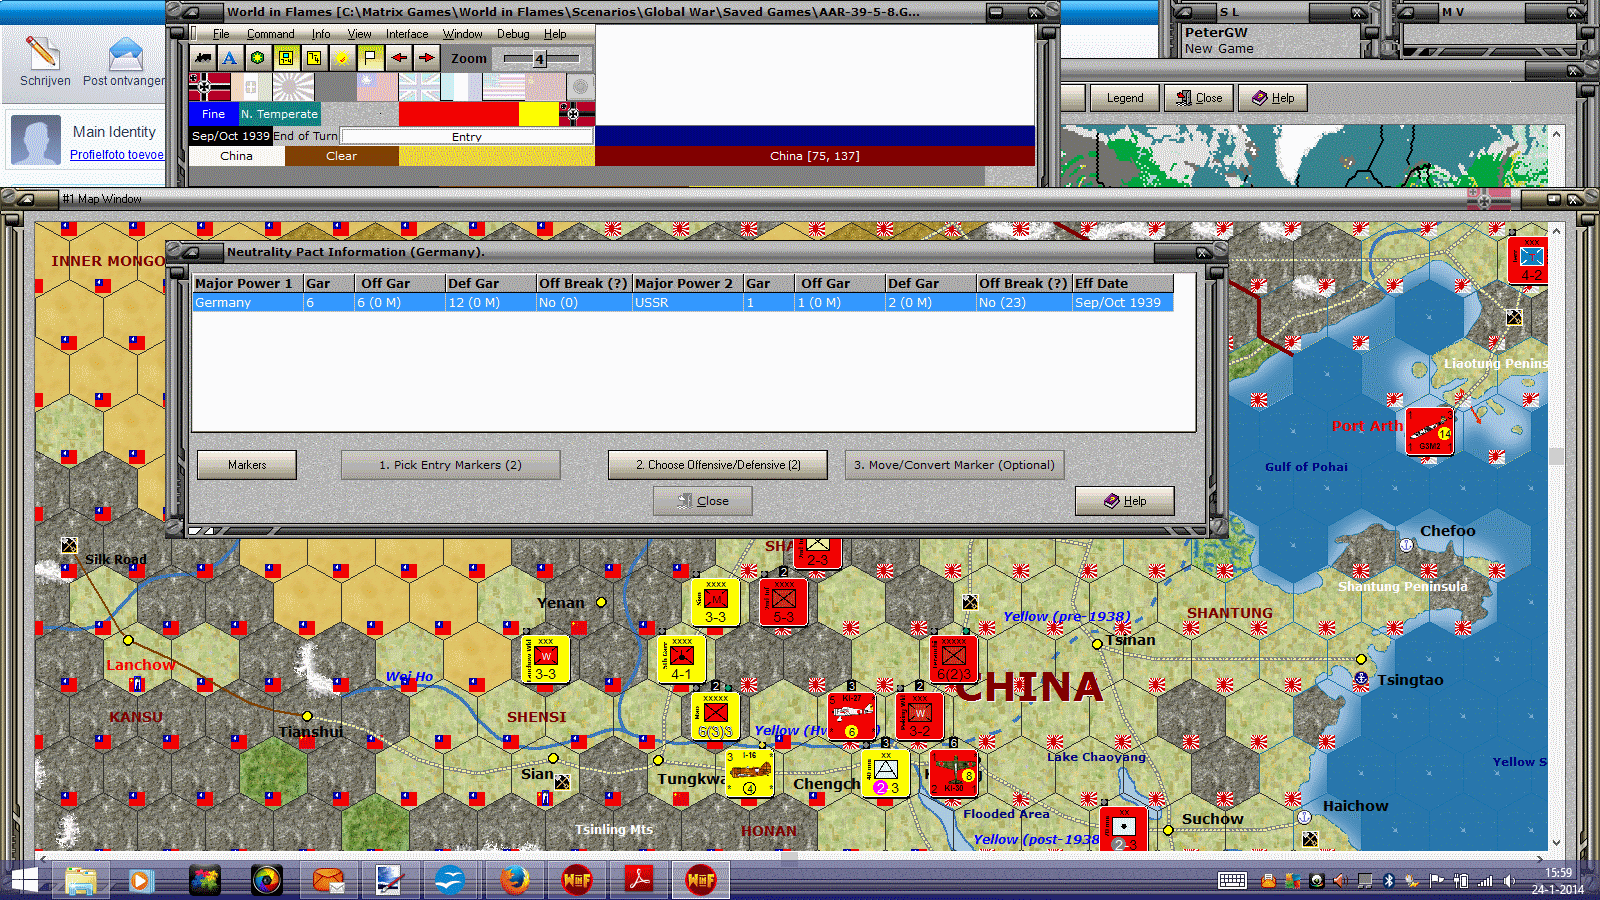Open the Profielfoto toevoegen link
Image resolution: width=1600 pixels, height=900 pixels.
tap(116, 154)
